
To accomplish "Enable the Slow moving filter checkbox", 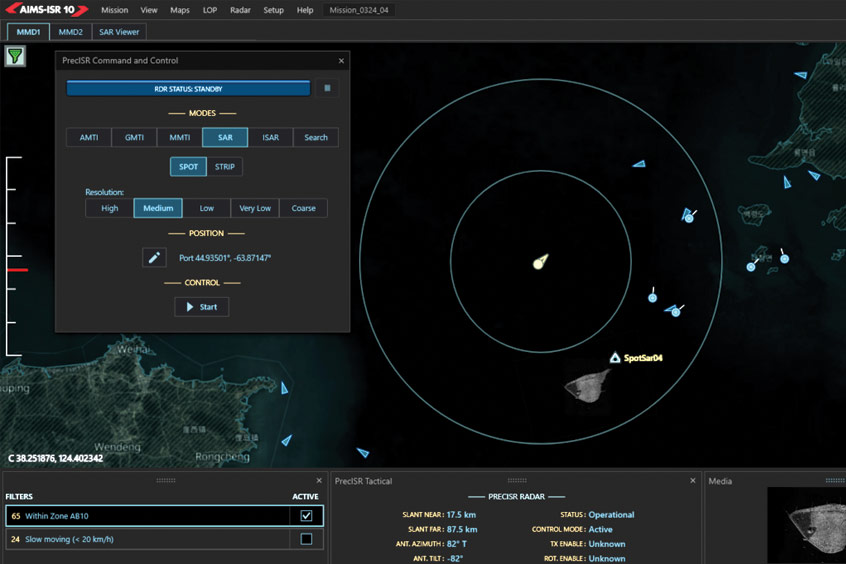I will click(306, 539).
